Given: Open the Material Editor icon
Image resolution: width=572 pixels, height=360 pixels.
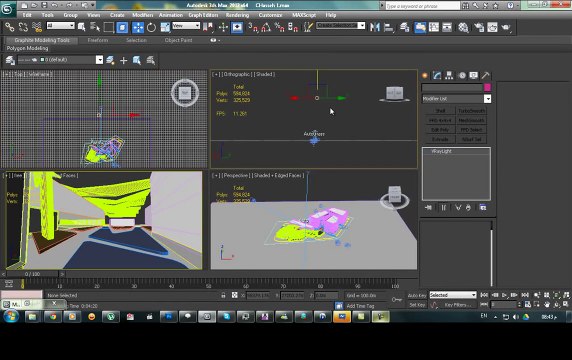Looking at the screenshot, I should click(x=463, y=27).
